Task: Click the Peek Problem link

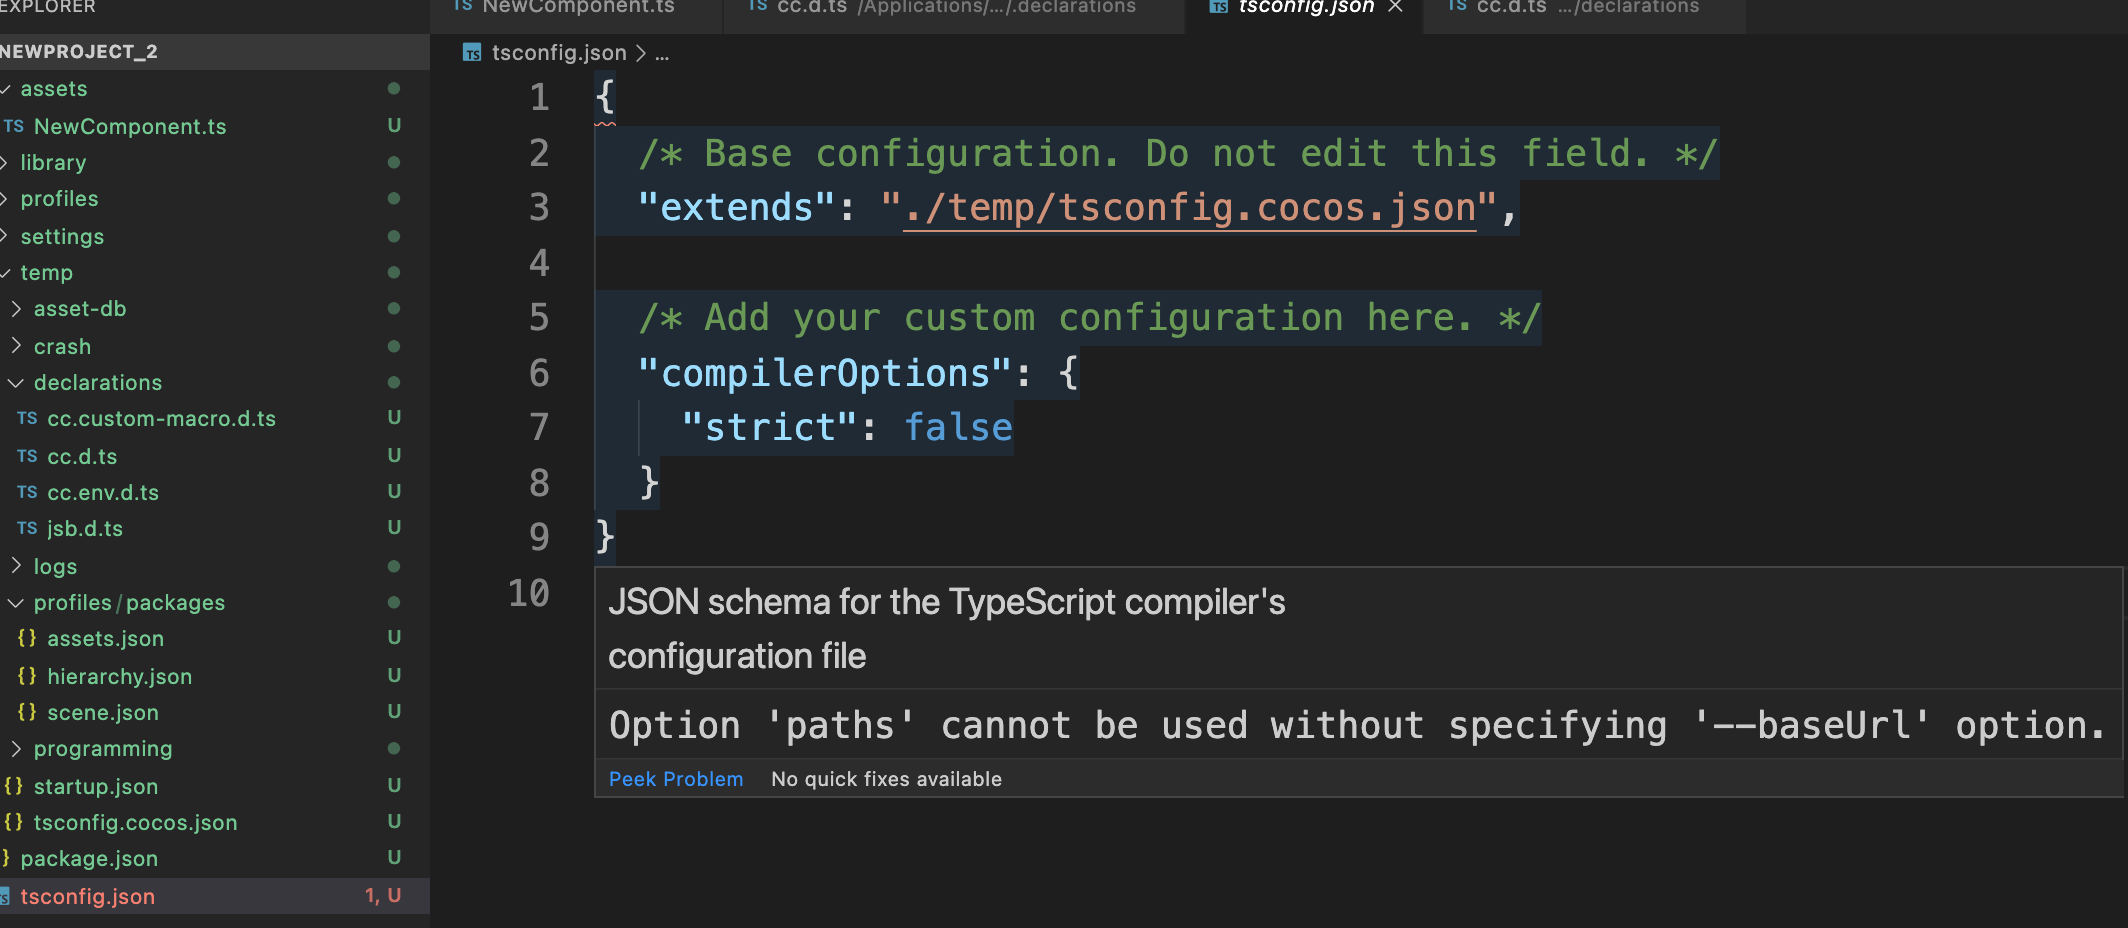Action: coord(676,779)
